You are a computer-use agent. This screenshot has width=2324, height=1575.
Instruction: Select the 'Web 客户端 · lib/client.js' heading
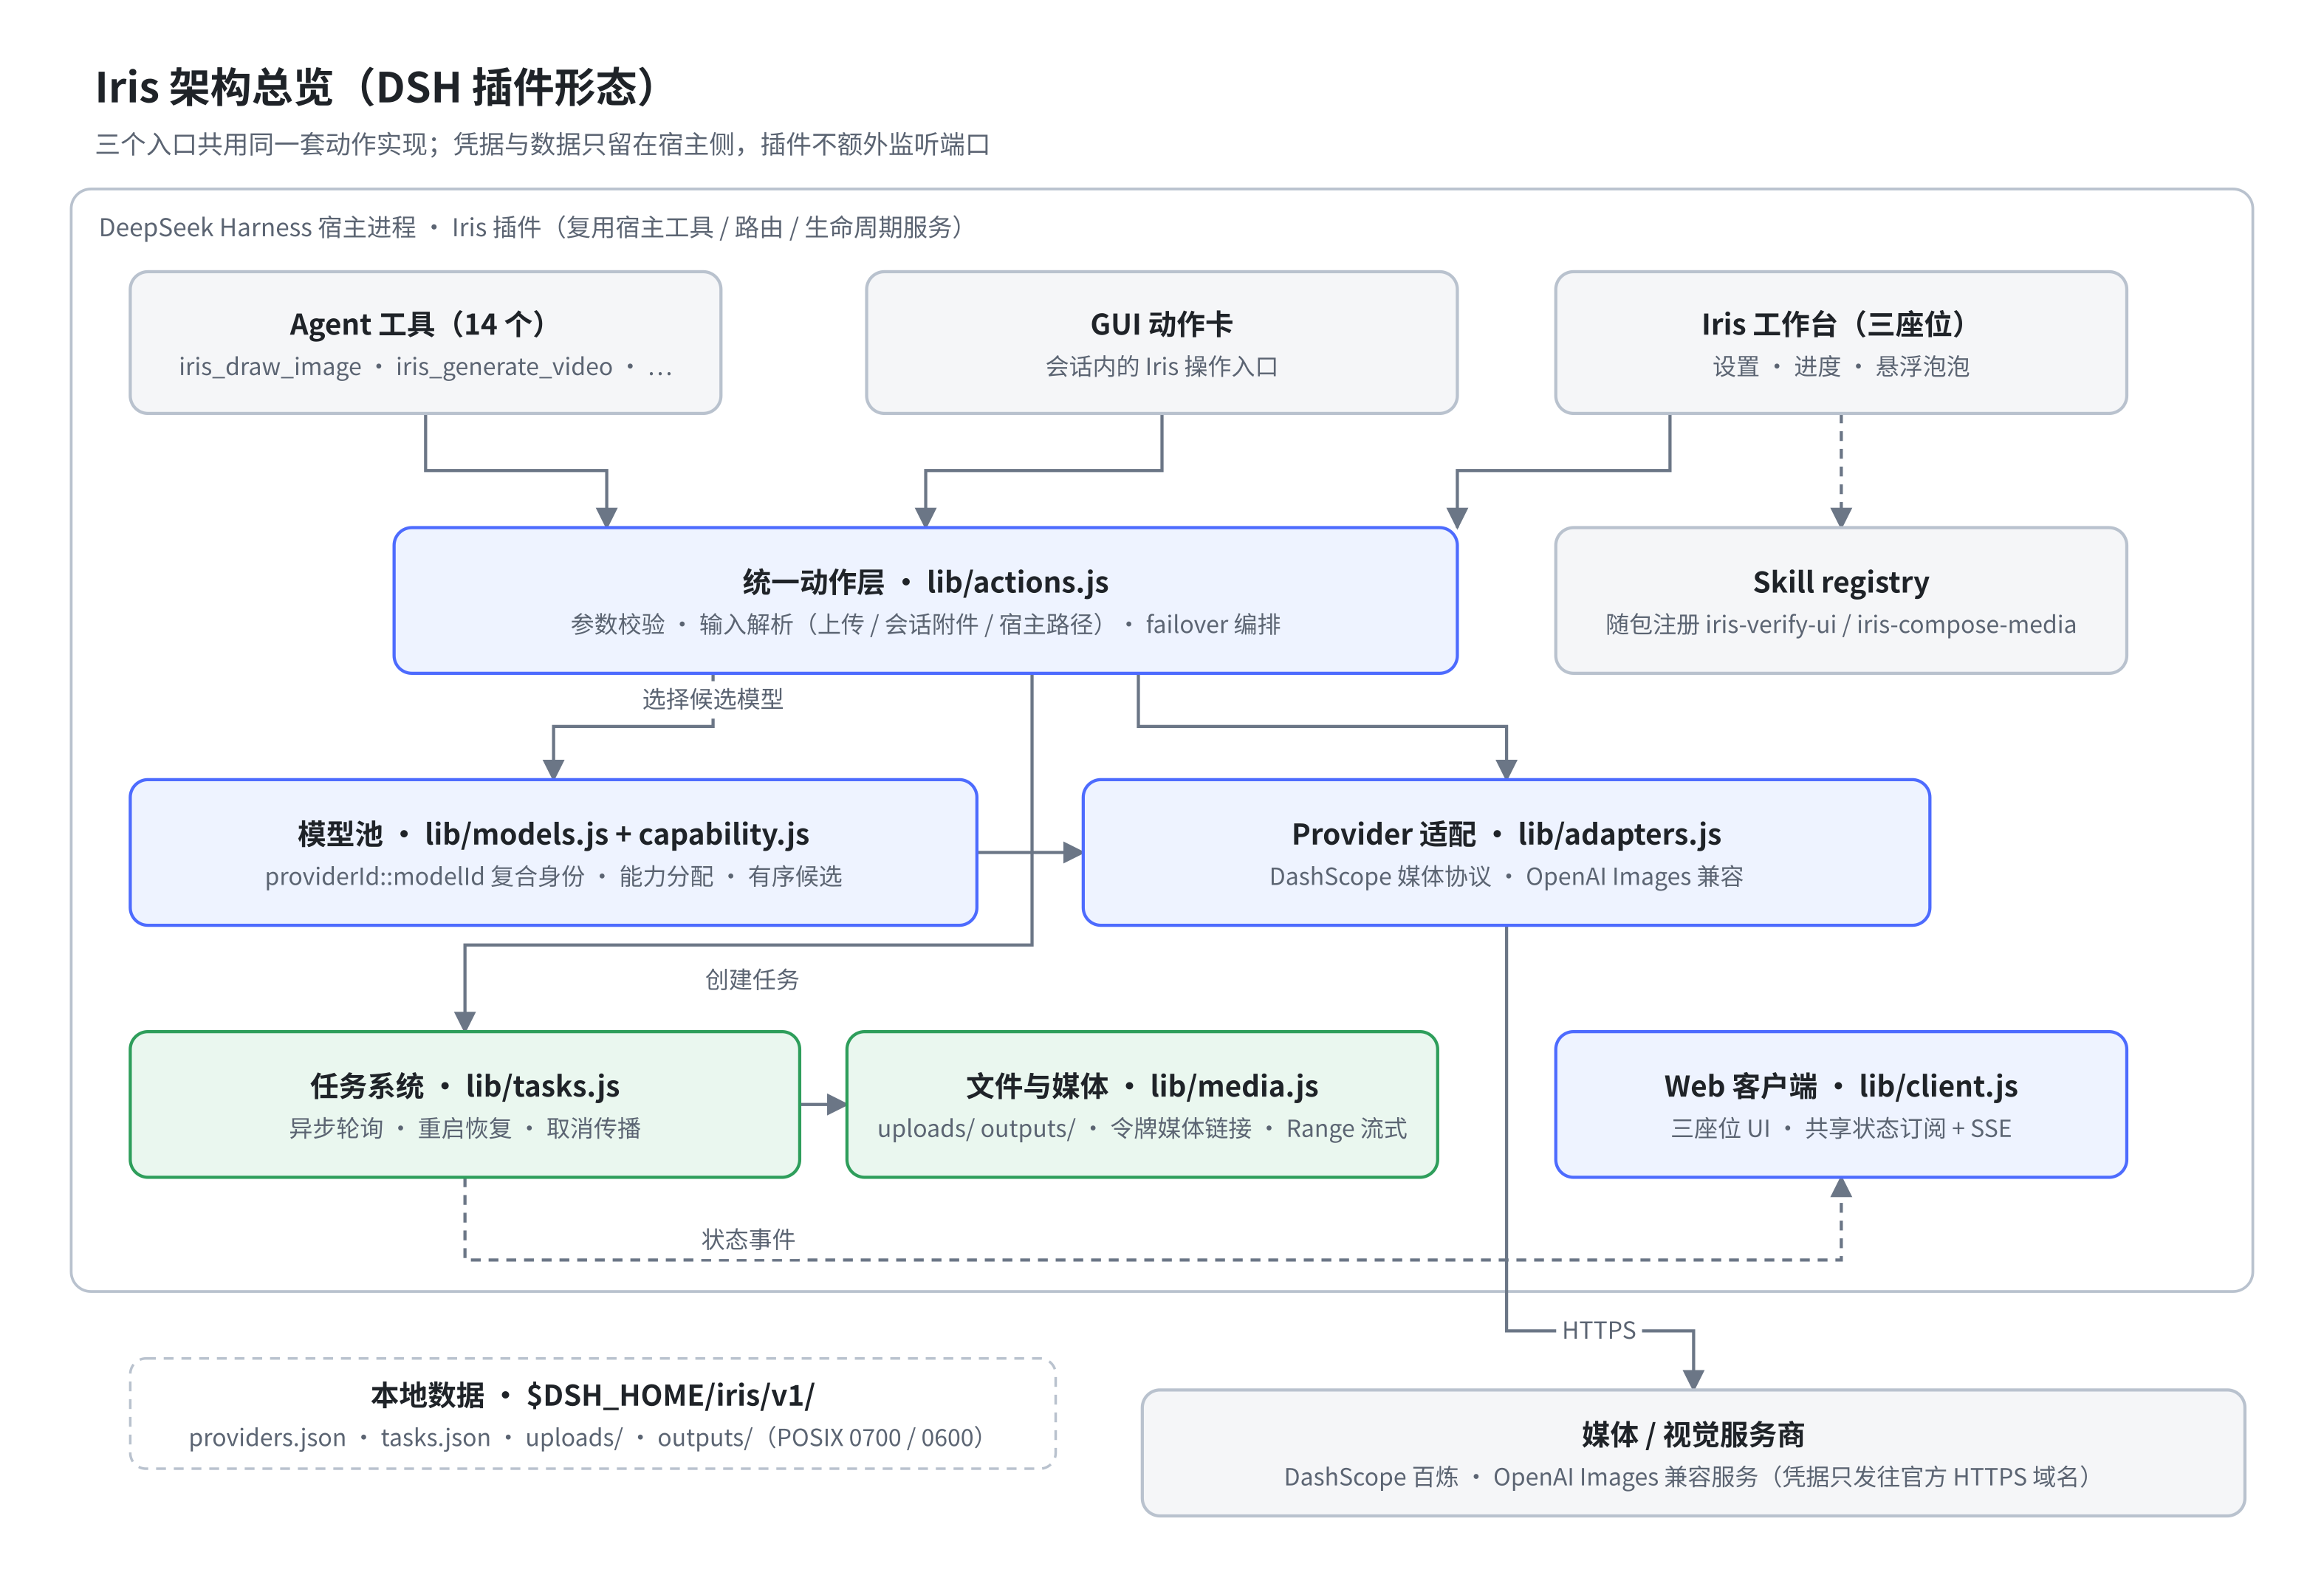point(1840,1086)
